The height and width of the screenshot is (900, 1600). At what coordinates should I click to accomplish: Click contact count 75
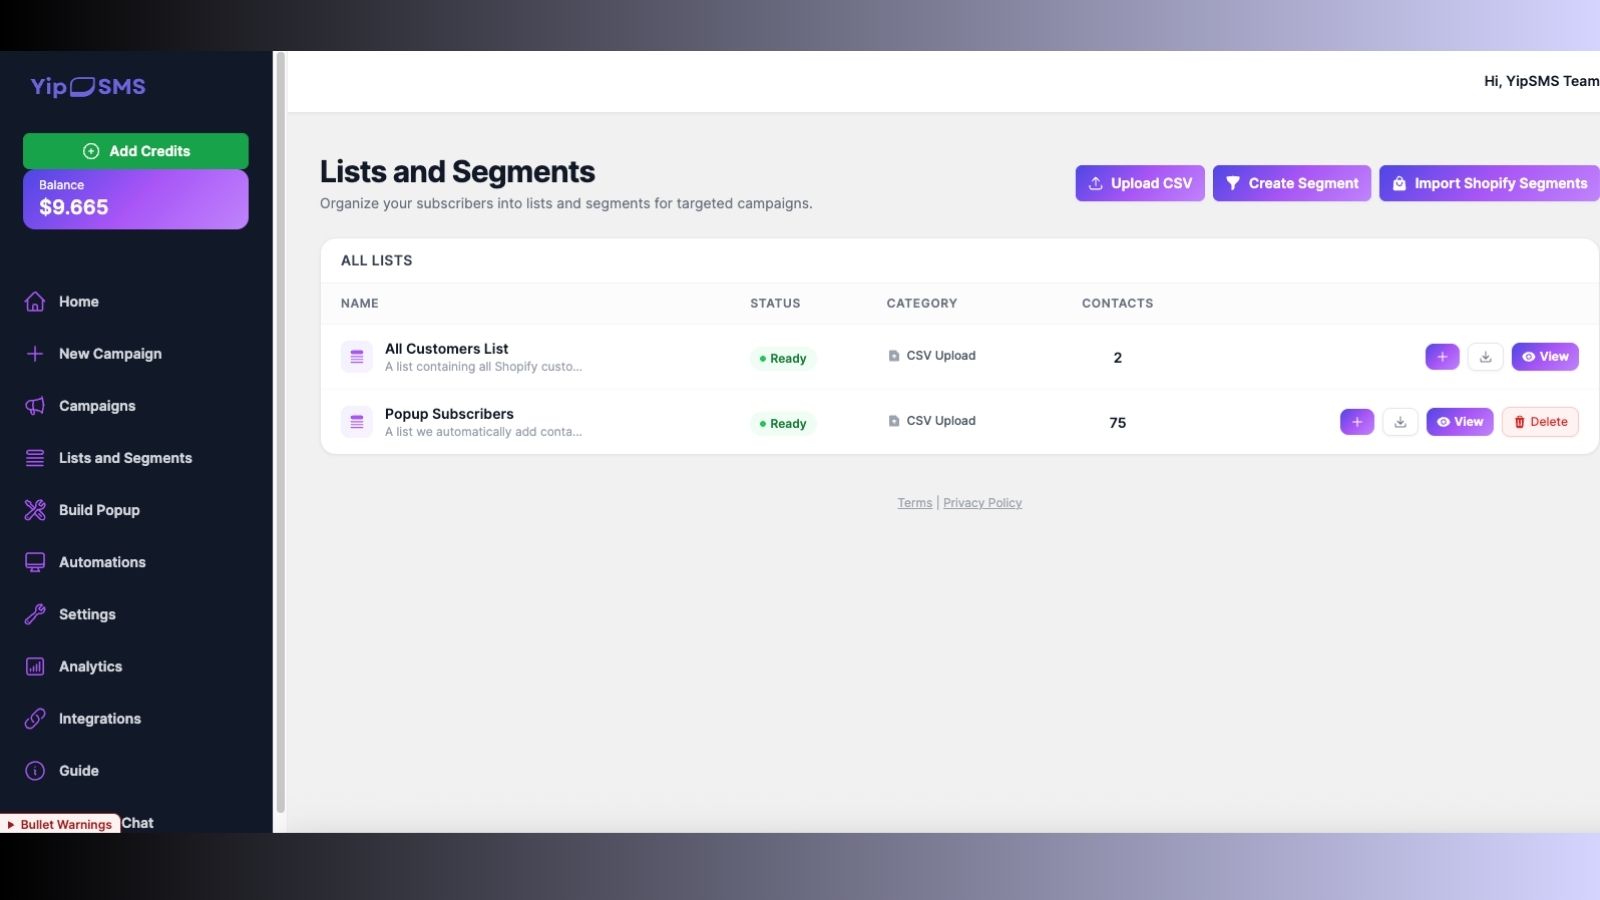point(1118,423)
